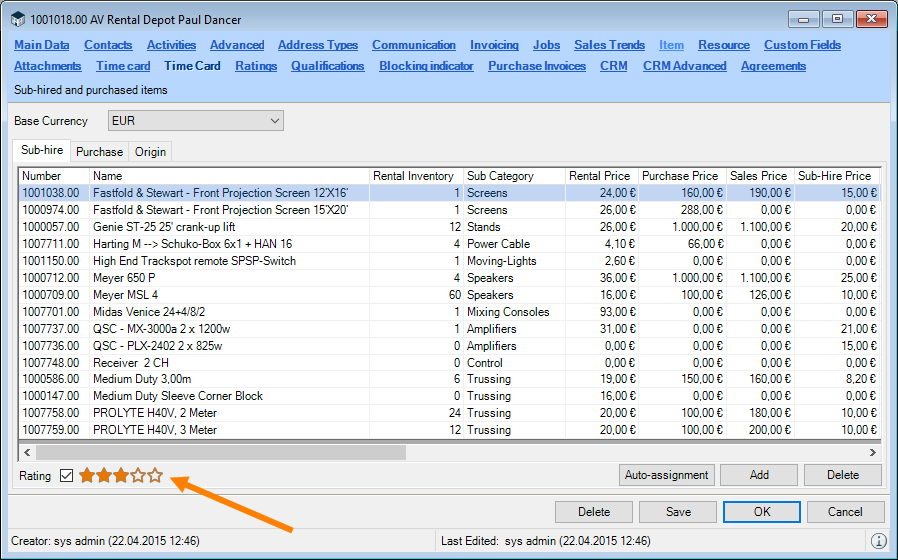
Task: Set rating to four stars
Action: pos(138,476)
